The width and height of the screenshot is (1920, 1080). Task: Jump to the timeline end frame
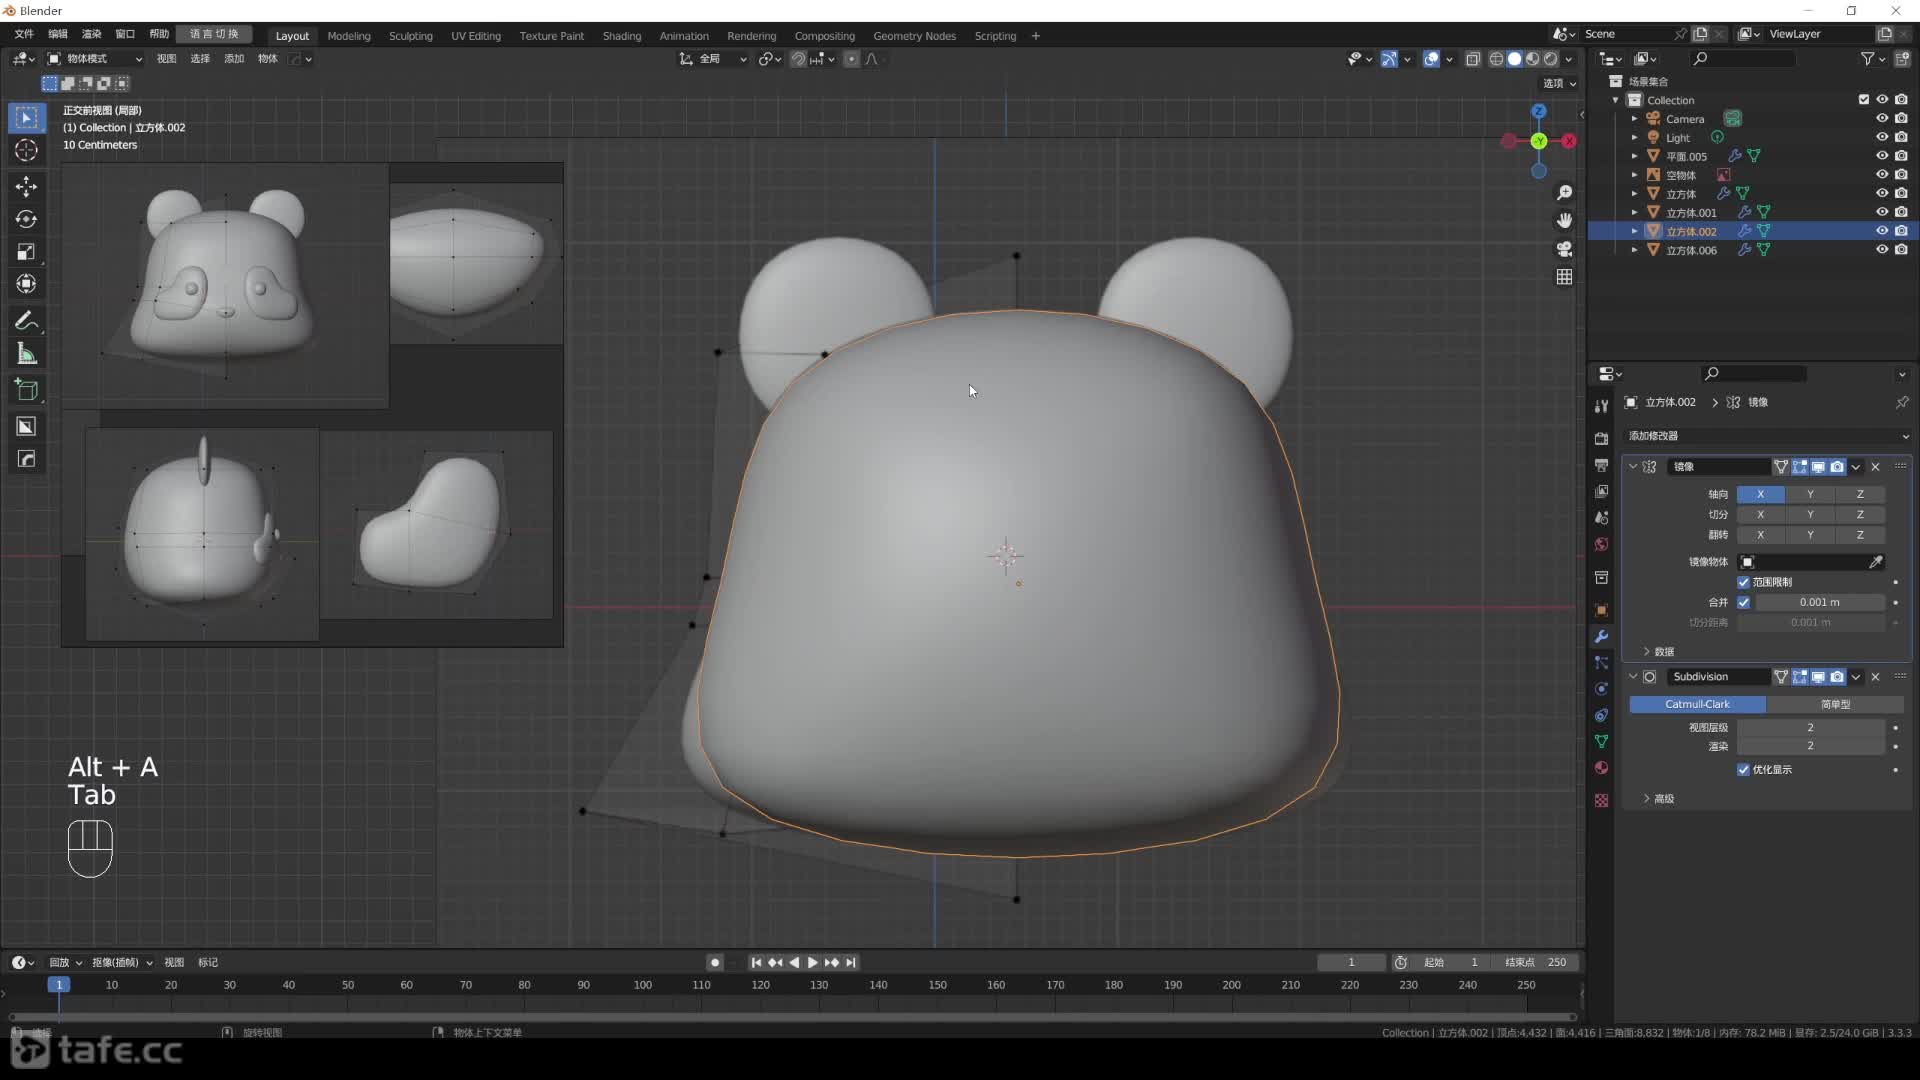(850, 963)
